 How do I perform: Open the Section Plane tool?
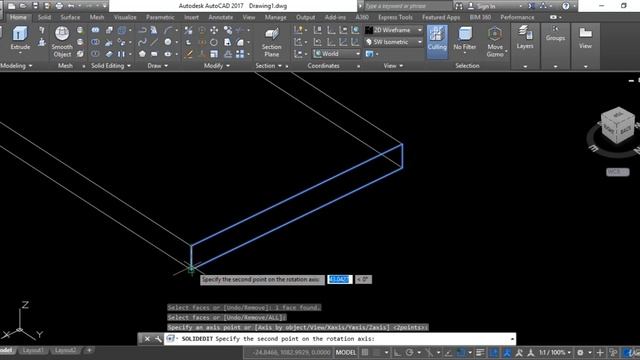click(271, 42)
